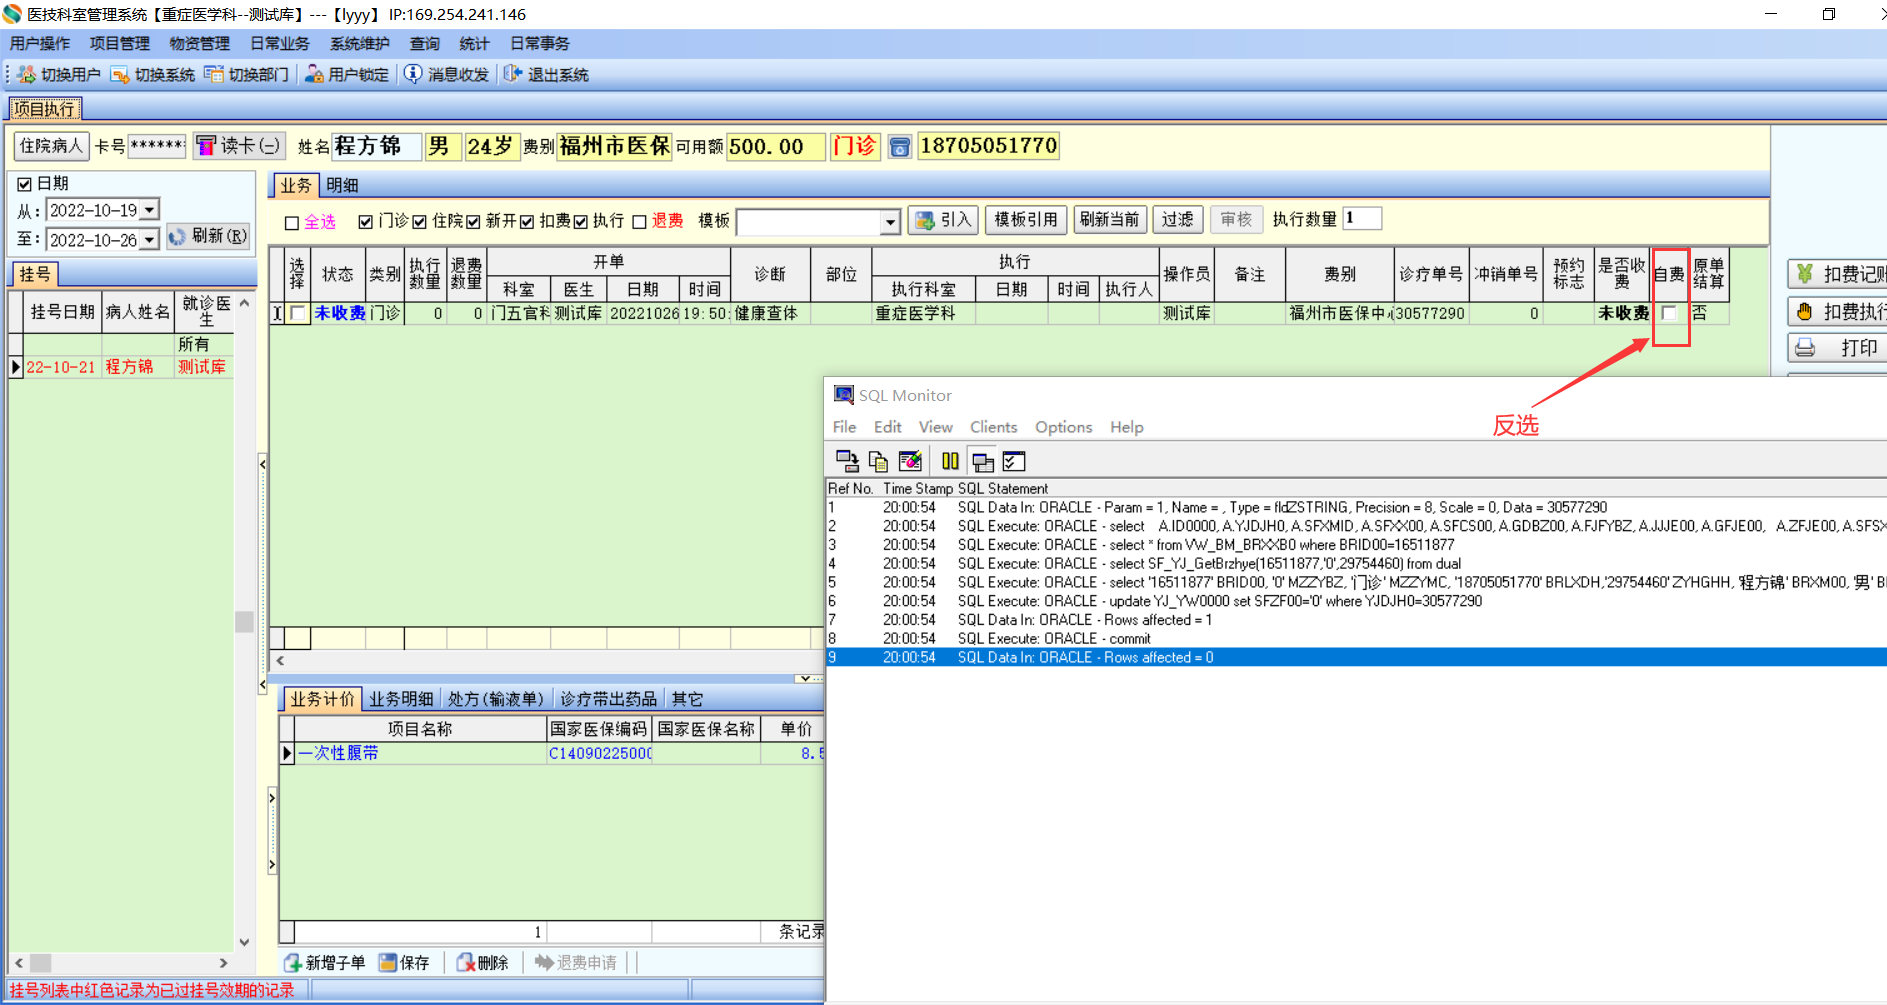Viewport: 1887px width, 1005px height.
Task: Toggle SQL Monitor always-on-top window icon
Action: click(x=983, y=461)
